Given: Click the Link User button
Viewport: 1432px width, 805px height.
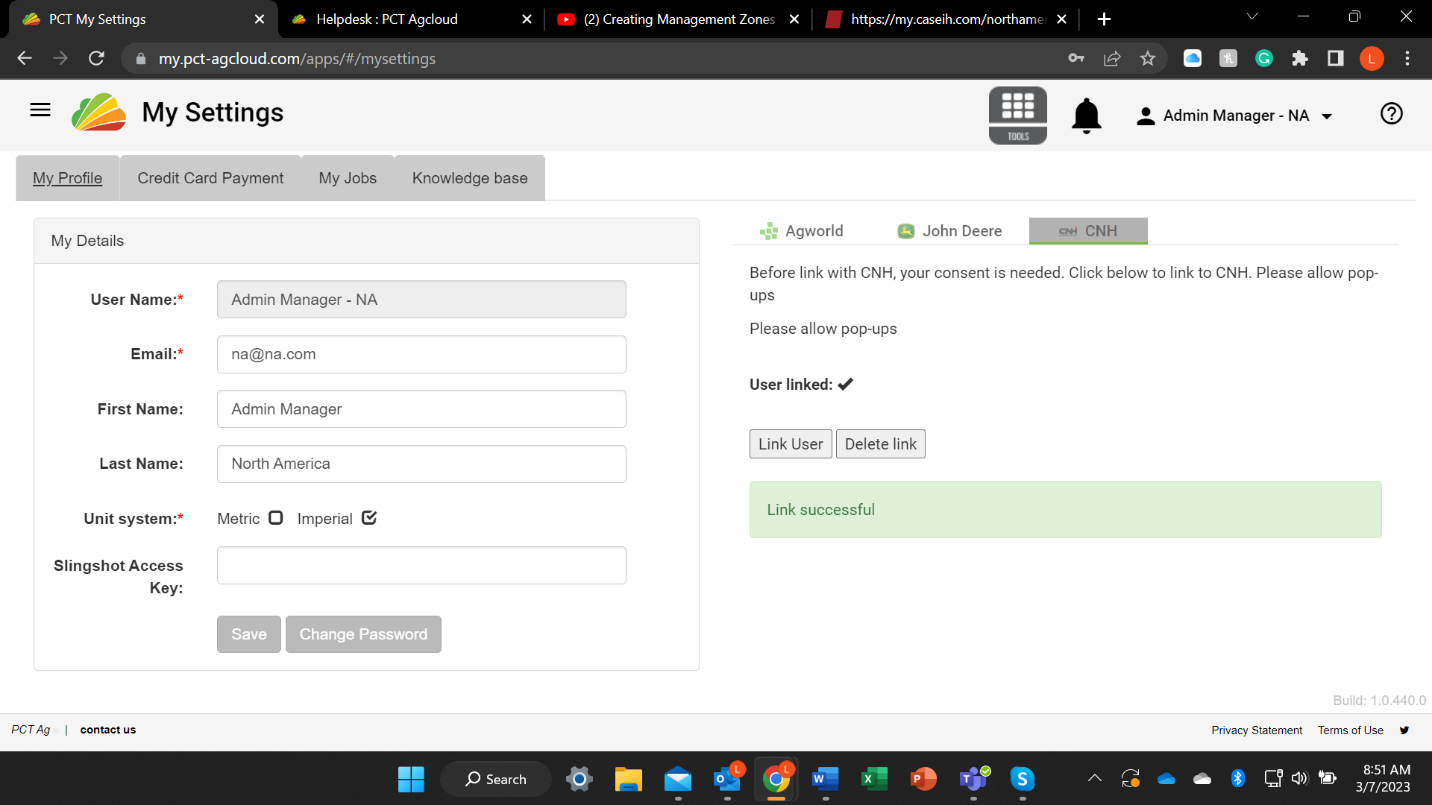Looking at the screenshot, I should click(x=790, y=444).
